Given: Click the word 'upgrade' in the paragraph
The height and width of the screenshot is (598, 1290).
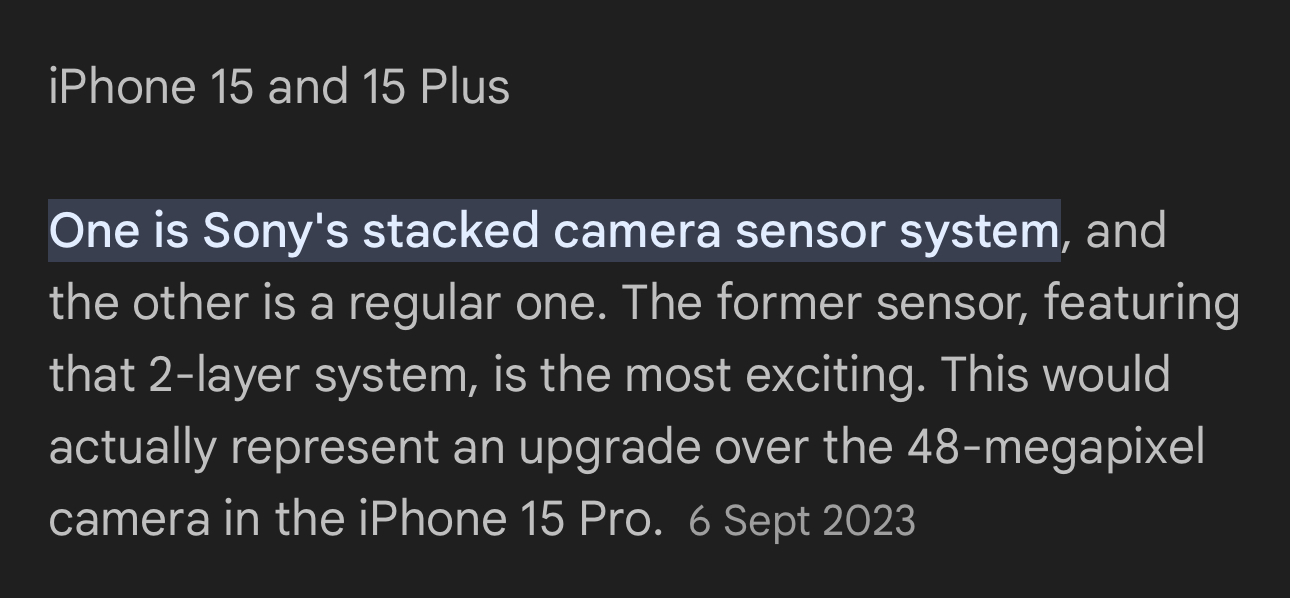Looking at the screenshot, I should (610, 448).
